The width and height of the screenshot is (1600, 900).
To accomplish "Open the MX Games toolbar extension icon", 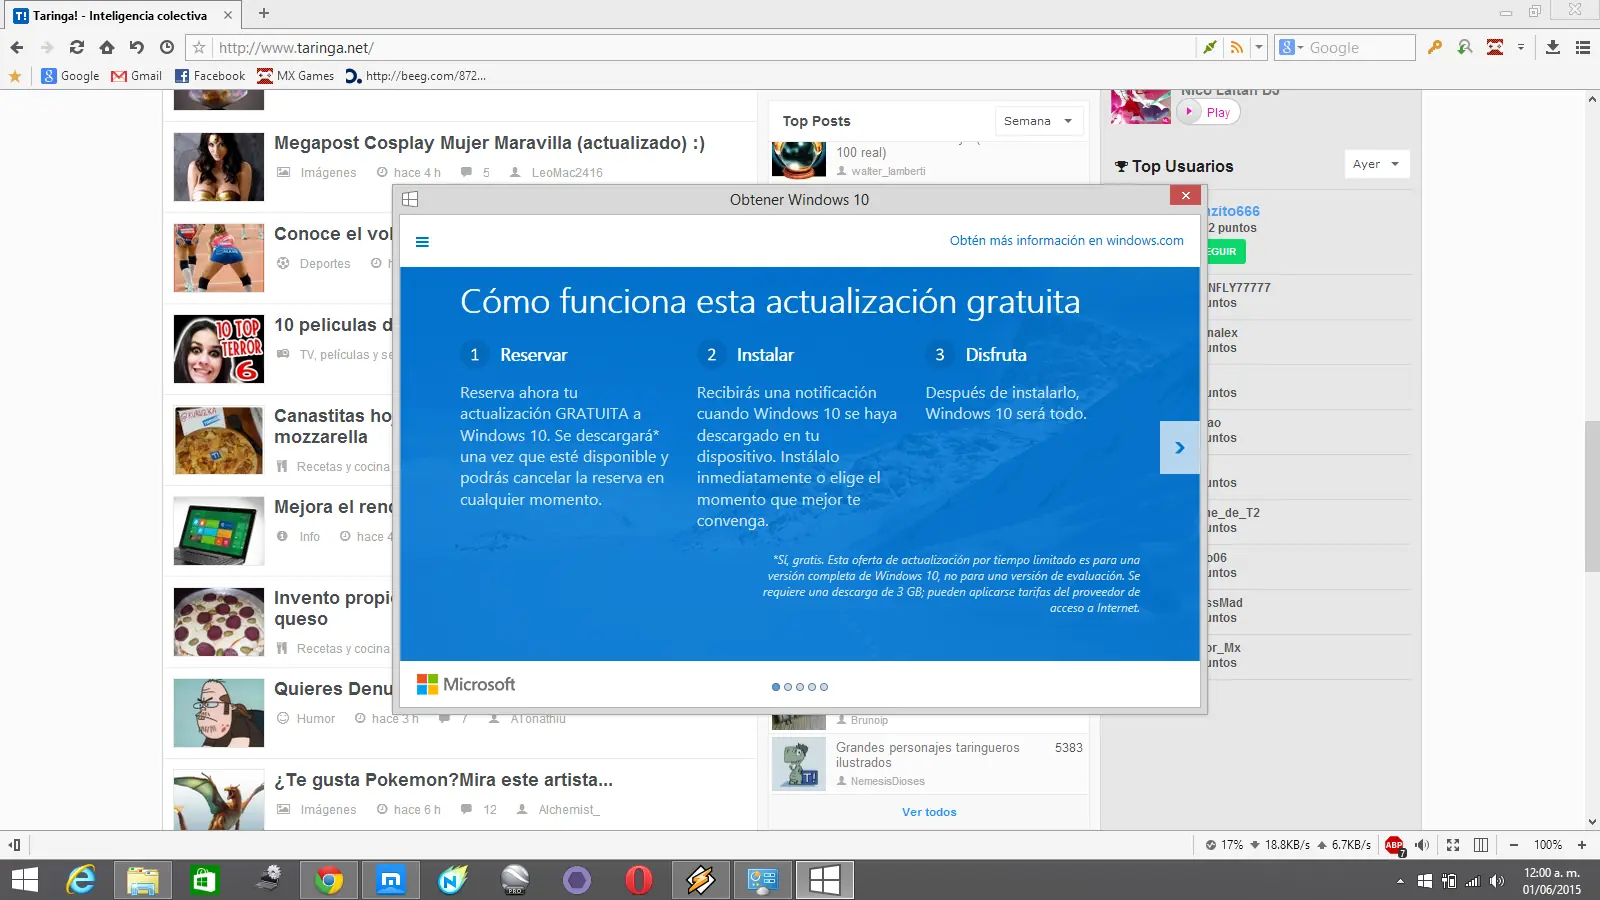I will (x=1495, y=47).
